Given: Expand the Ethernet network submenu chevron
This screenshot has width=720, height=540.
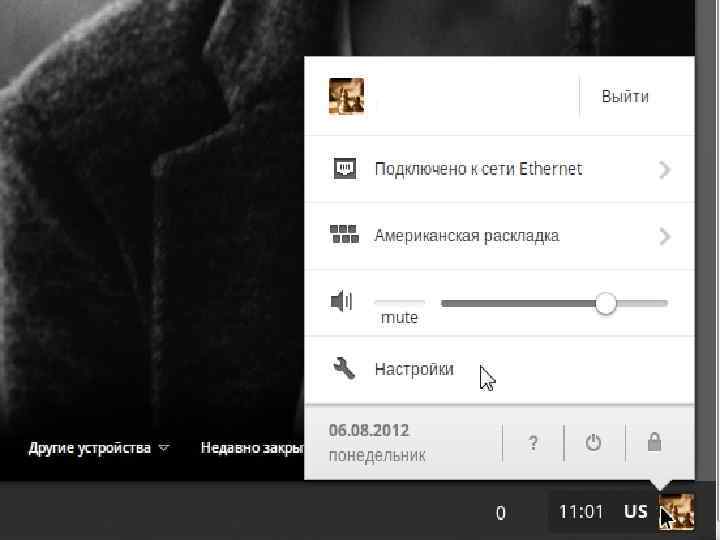Looking at the screenshot, I should 664,170.
